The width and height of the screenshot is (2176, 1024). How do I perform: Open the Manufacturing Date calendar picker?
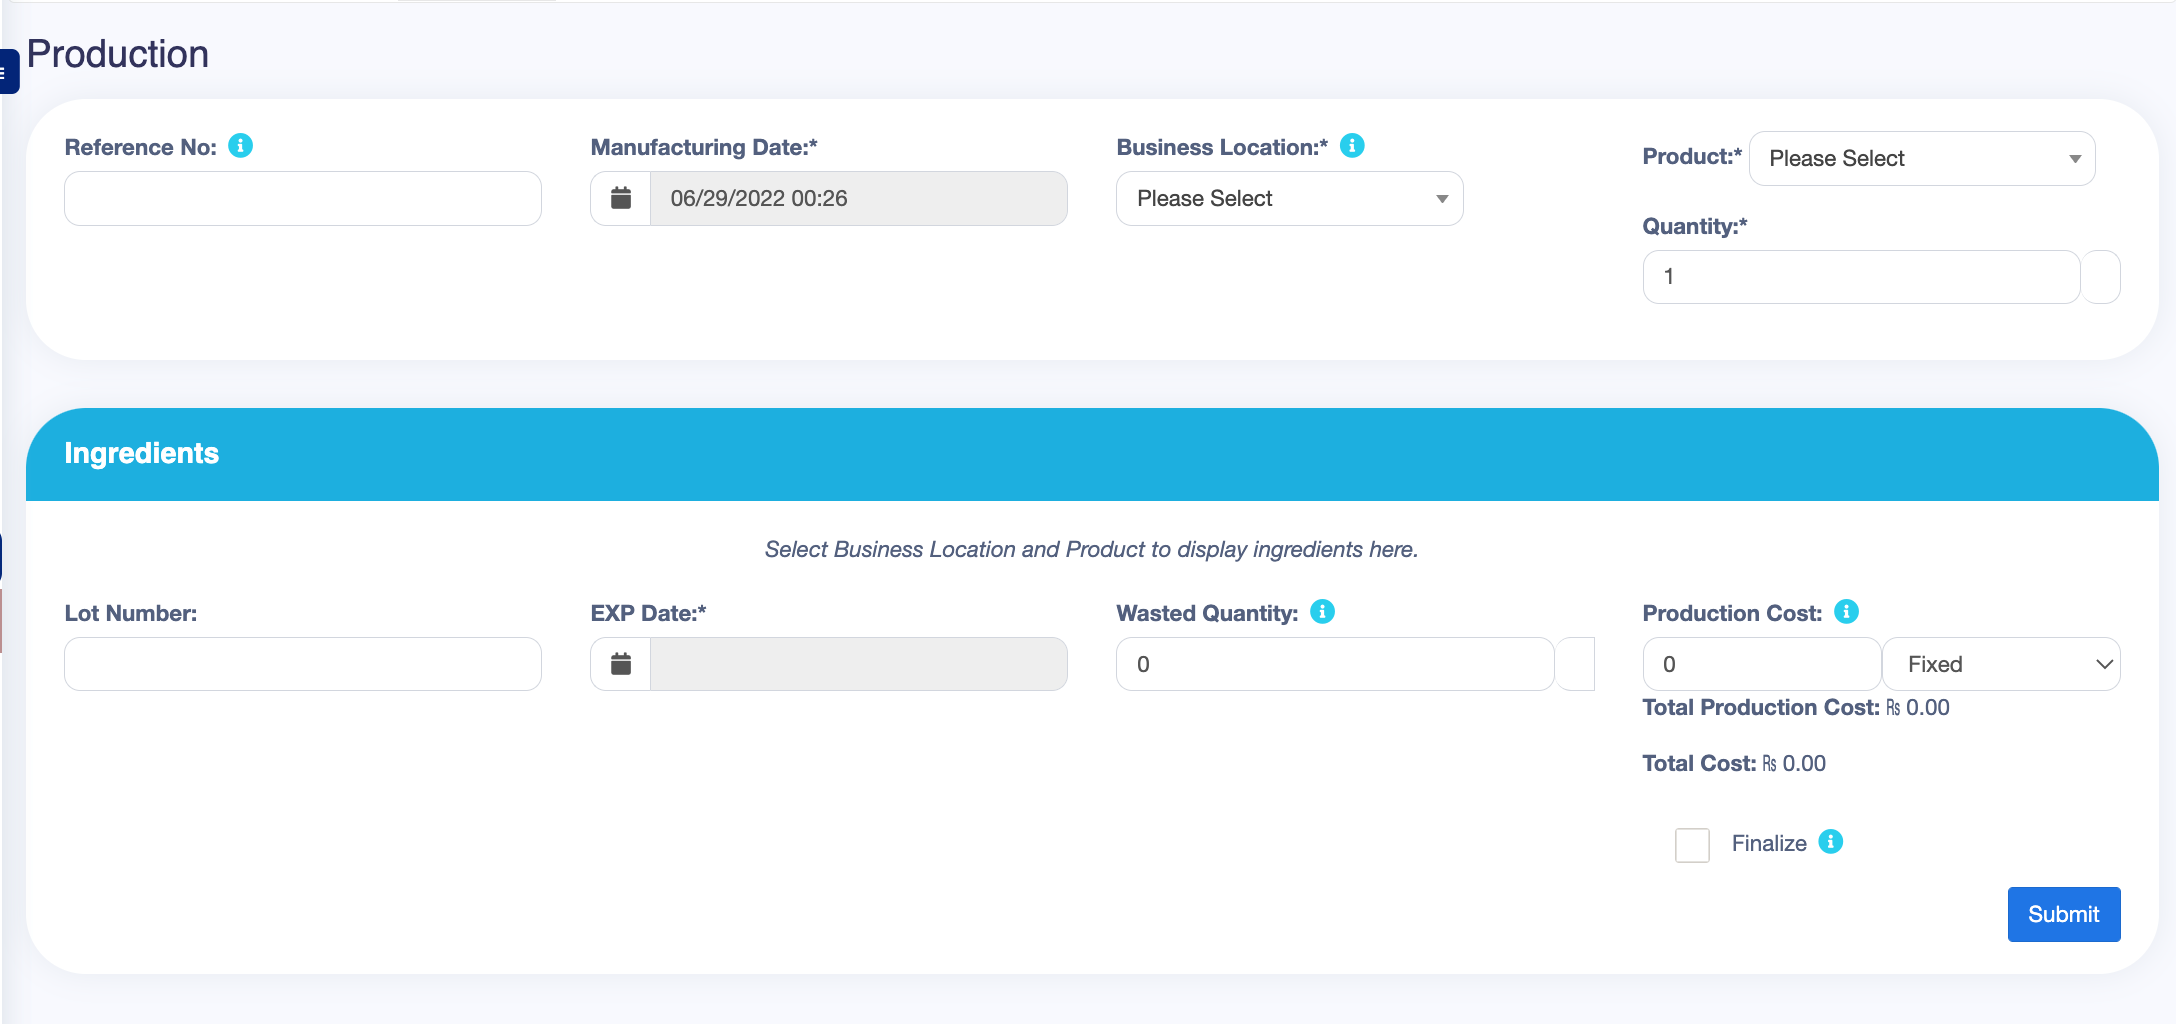(x=620, y=198)
